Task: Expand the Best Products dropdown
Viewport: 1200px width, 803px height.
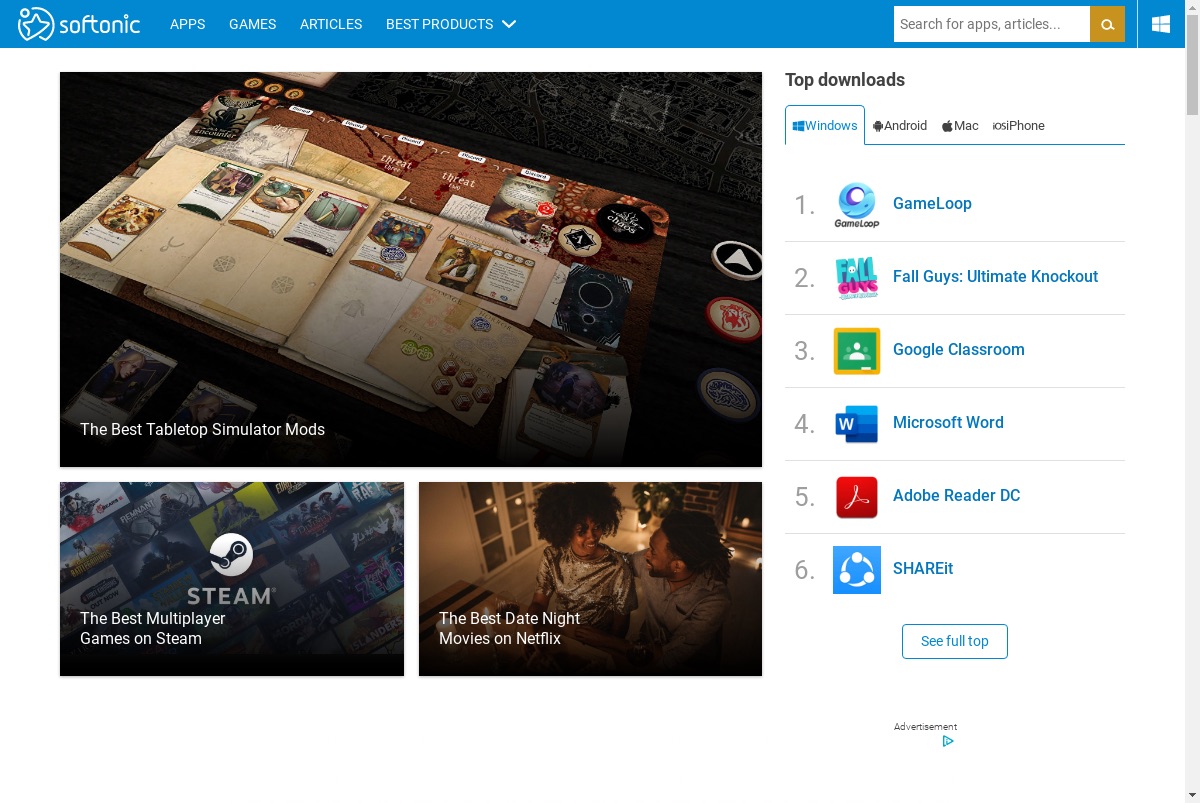Action: click(451, 24)
